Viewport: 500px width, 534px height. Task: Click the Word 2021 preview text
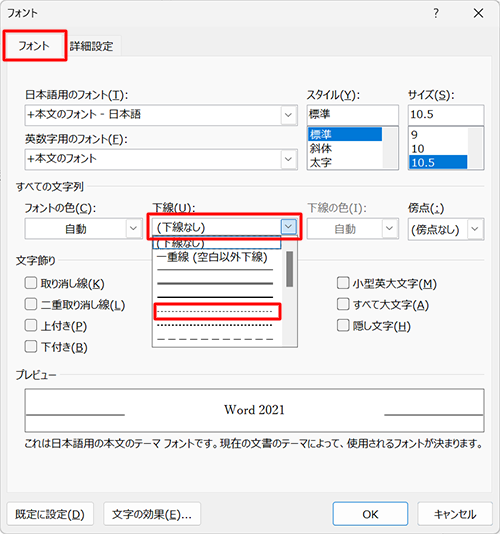[254, 410]
